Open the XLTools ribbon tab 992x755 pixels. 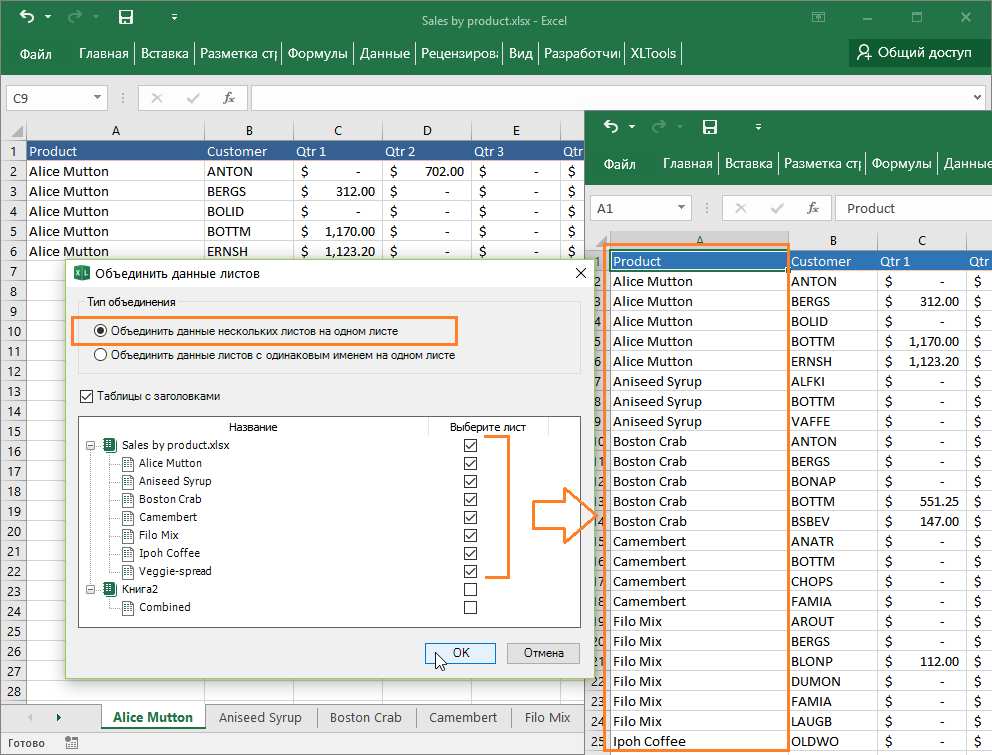coord(653,53)
